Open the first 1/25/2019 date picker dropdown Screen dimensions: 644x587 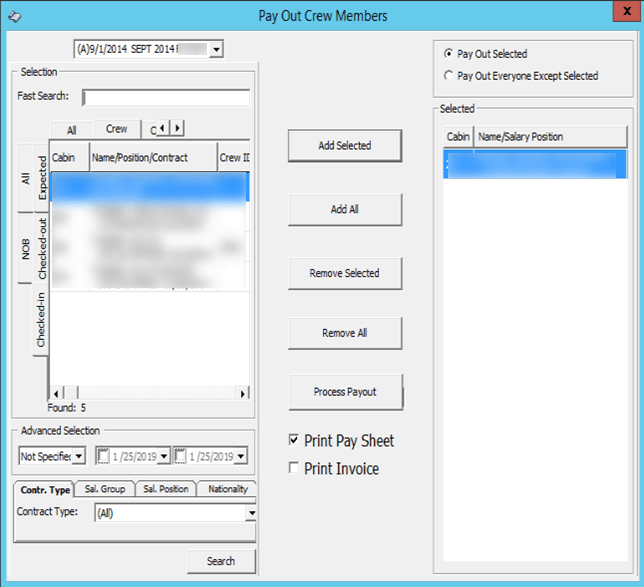pos(164,456)
